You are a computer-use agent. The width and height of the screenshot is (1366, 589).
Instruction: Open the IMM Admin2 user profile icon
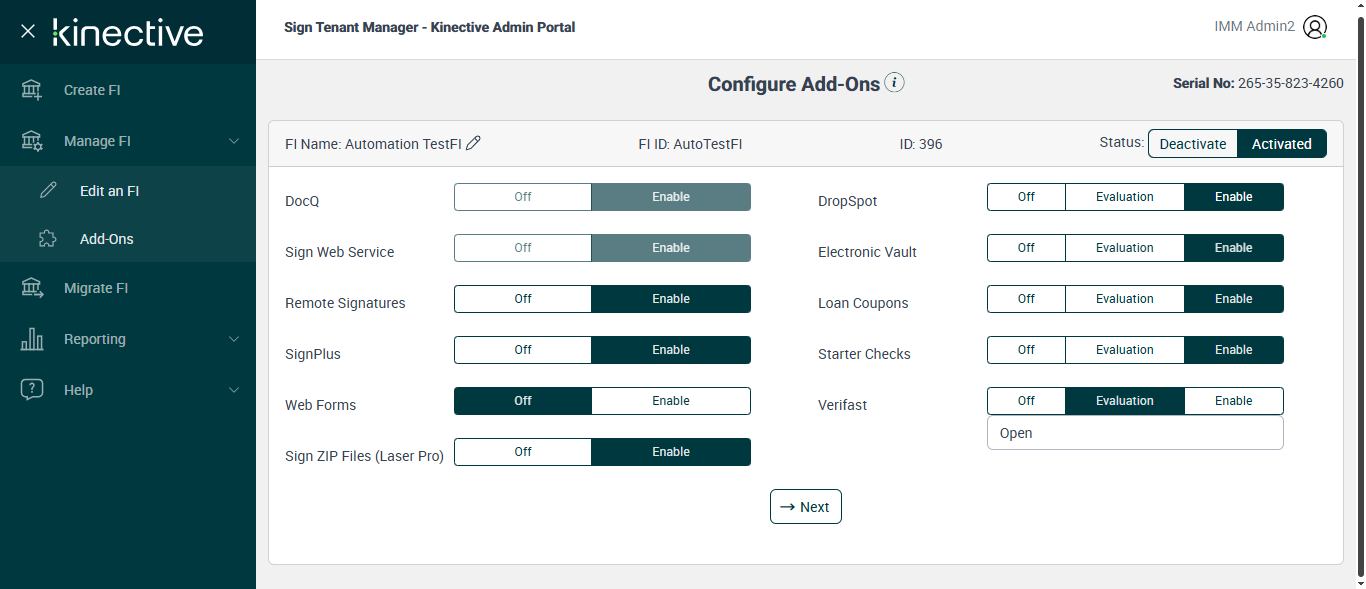pyautogui.click(x=1315, y=27)
